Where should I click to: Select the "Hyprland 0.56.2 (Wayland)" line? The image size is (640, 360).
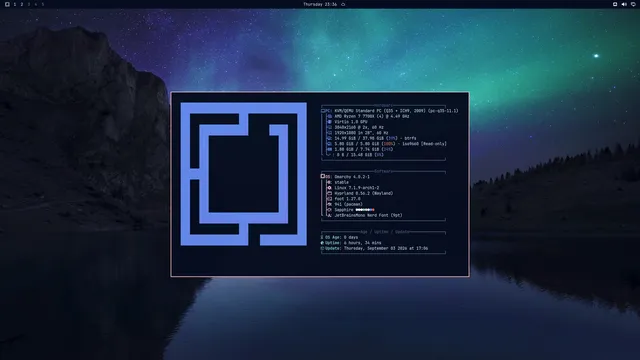[x=364, y=193]
